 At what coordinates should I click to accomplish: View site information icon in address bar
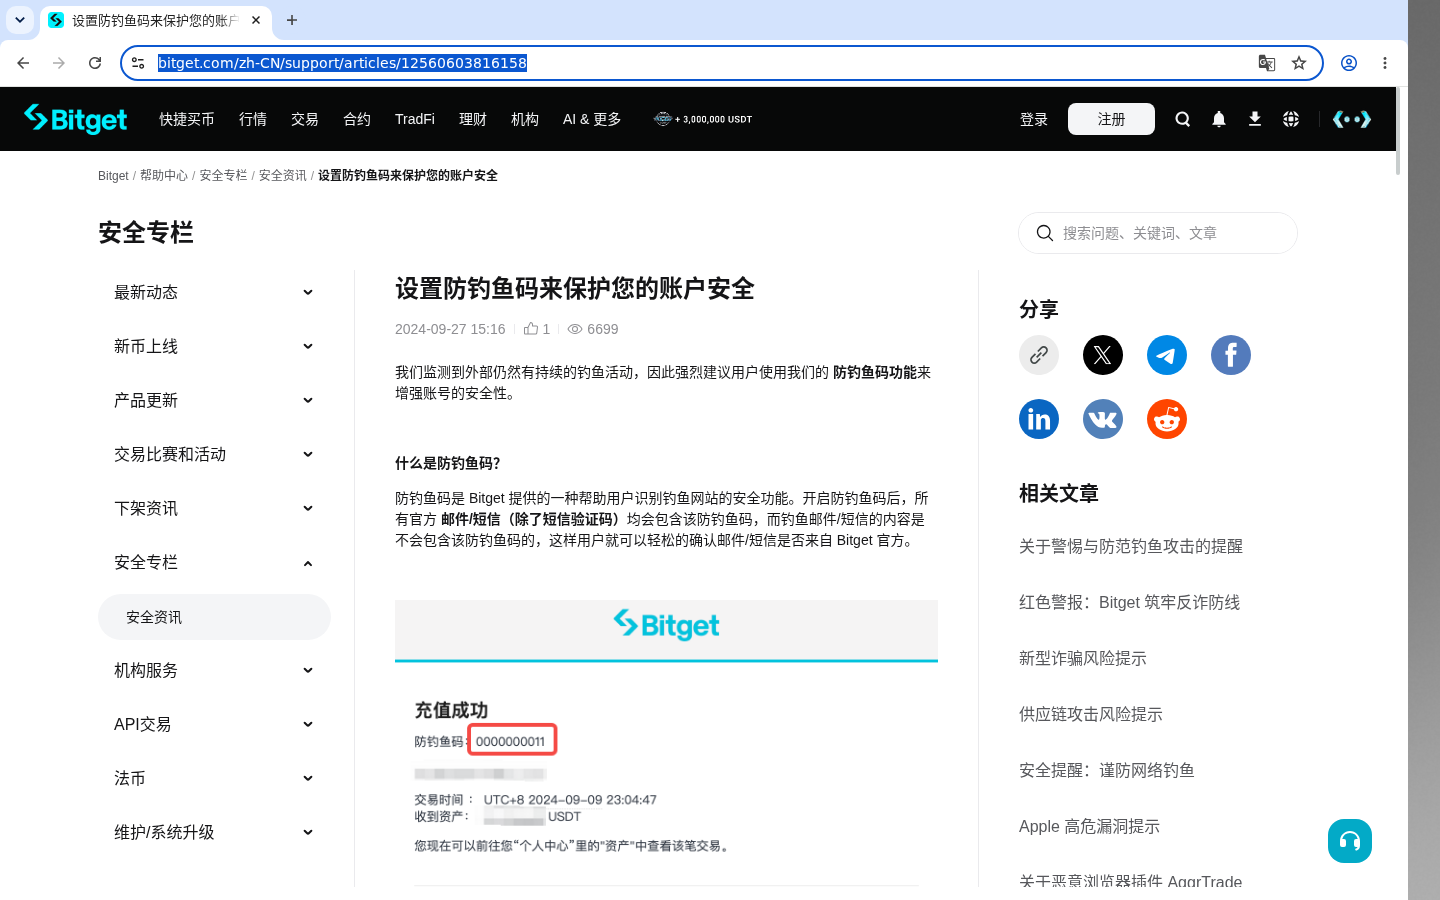point(139,63)
